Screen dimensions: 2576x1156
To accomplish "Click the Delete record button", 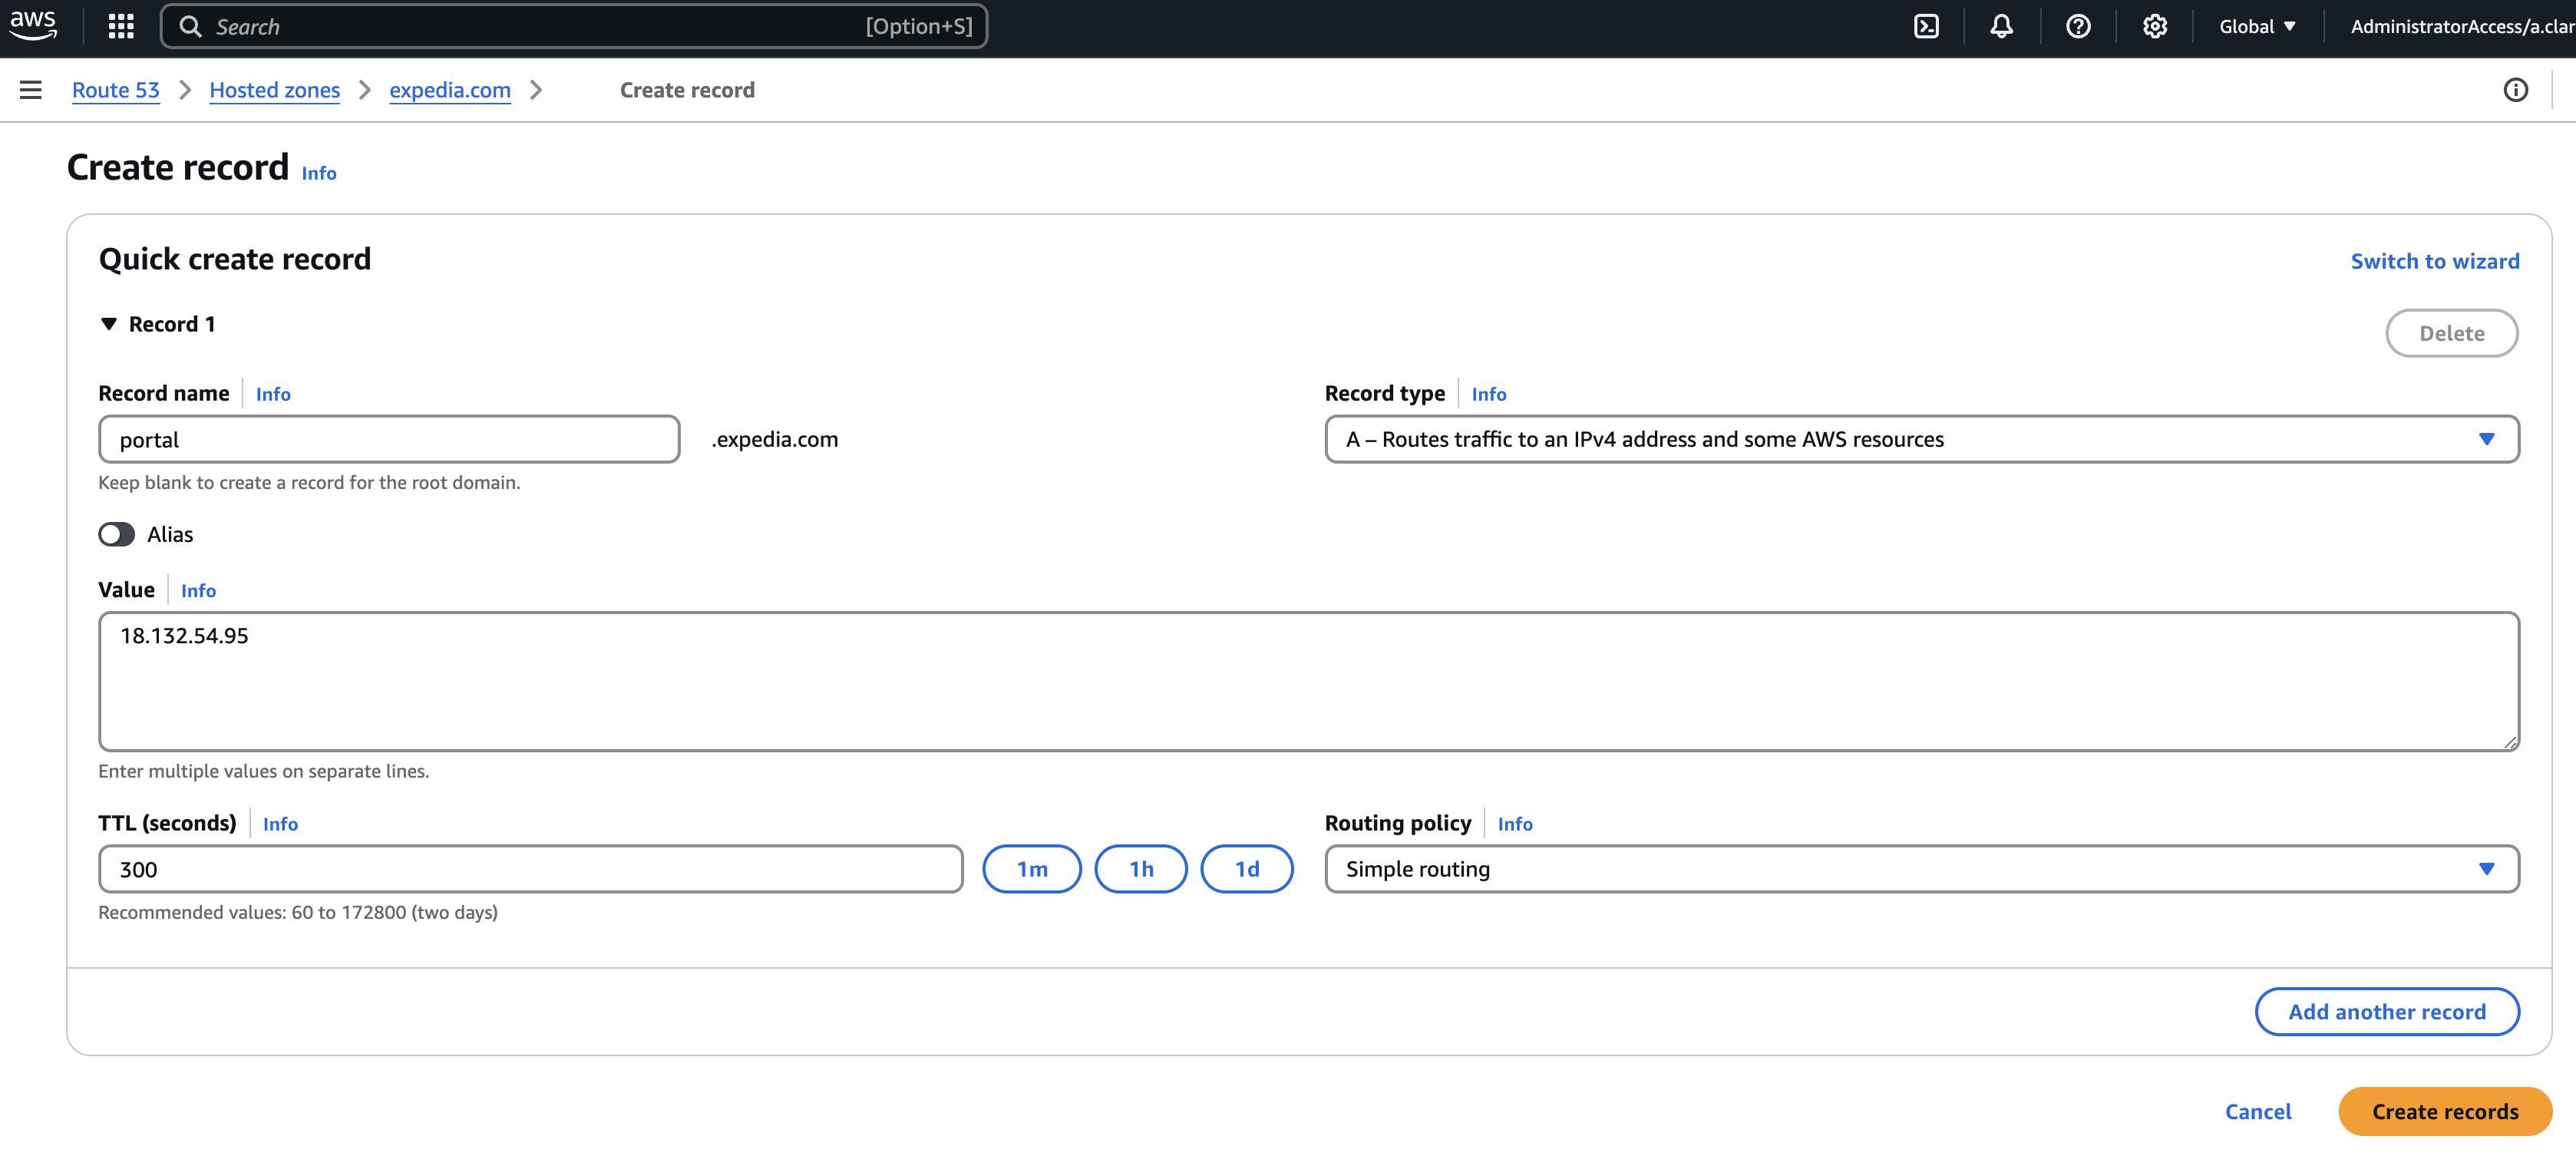I will [2452, 334].
